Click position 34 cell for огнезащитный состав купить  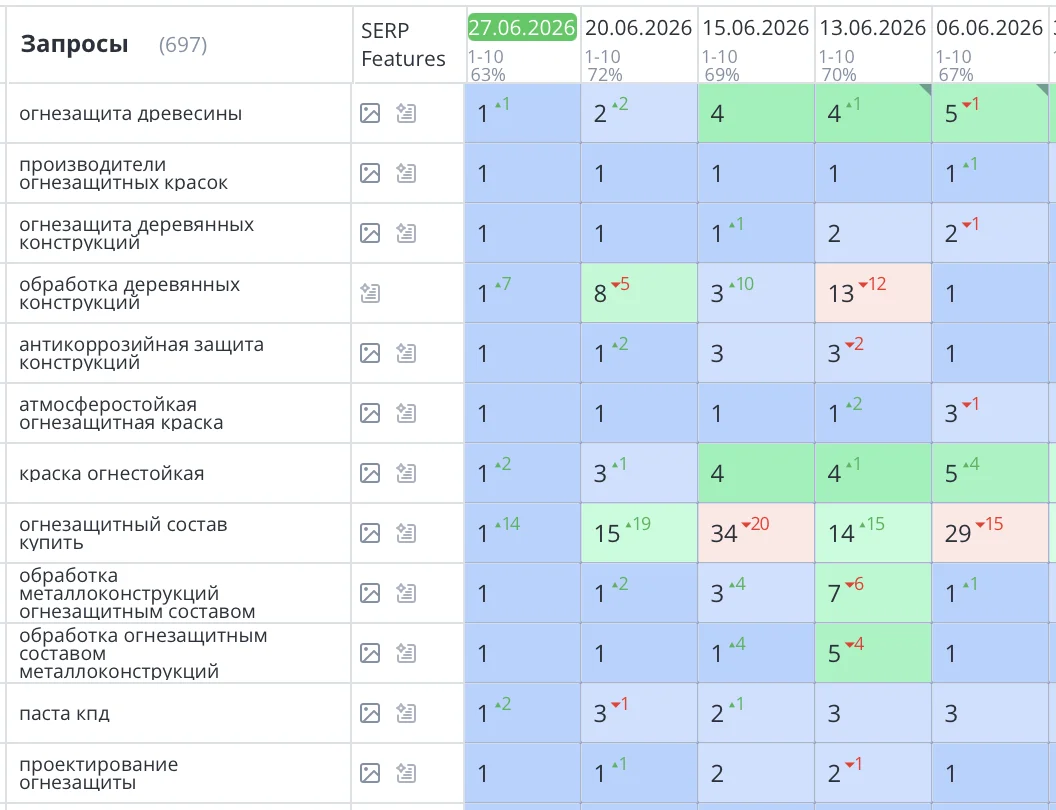pyautogui.click(x=756, y=533)
